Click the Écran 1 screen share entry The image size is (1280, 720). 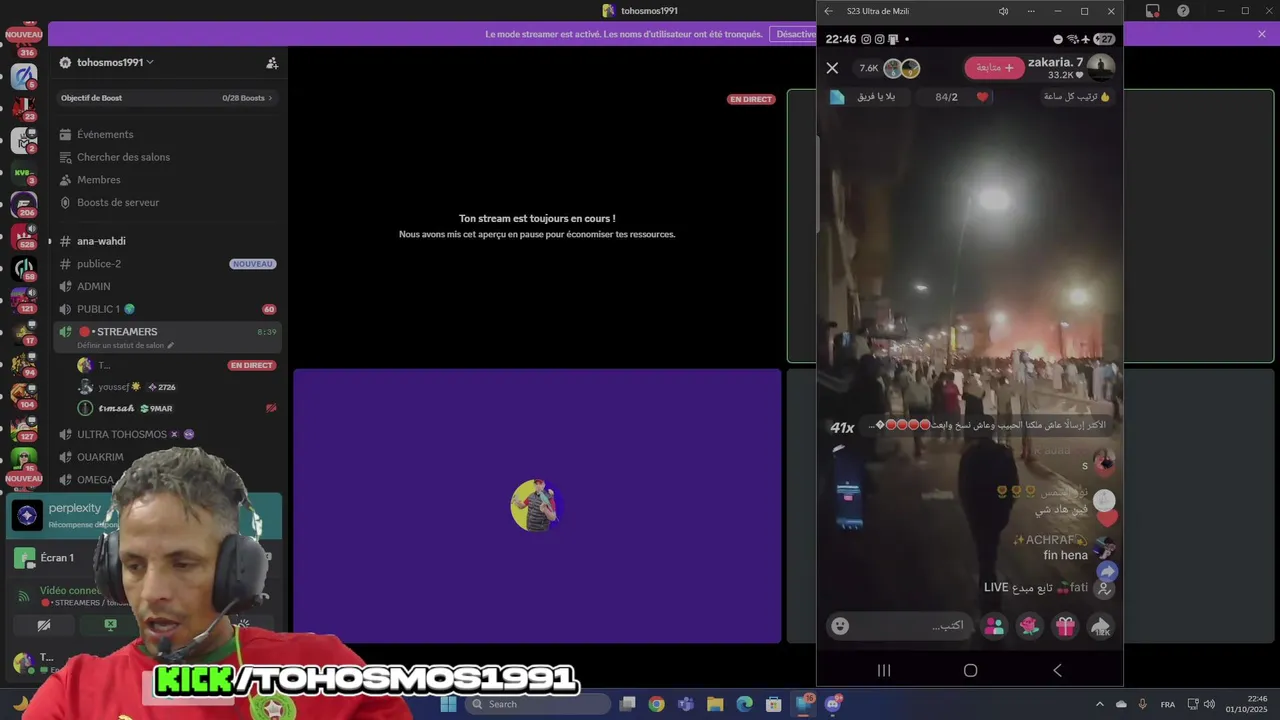[x=57, y=558]
